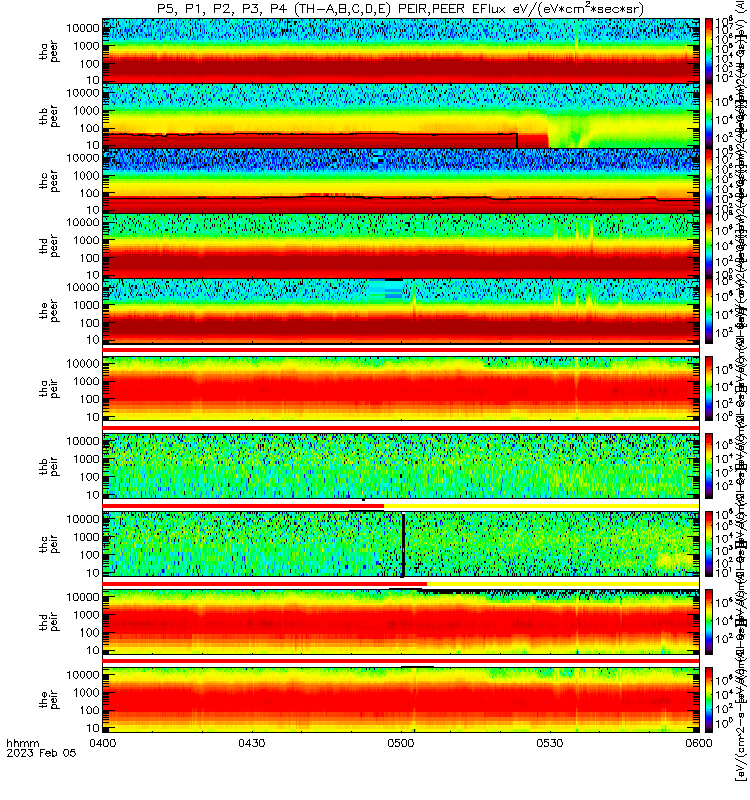Click the yellow status bar segment above thd peir
Viewport: 750px width, 800px height.
click(x=563, y=584)
